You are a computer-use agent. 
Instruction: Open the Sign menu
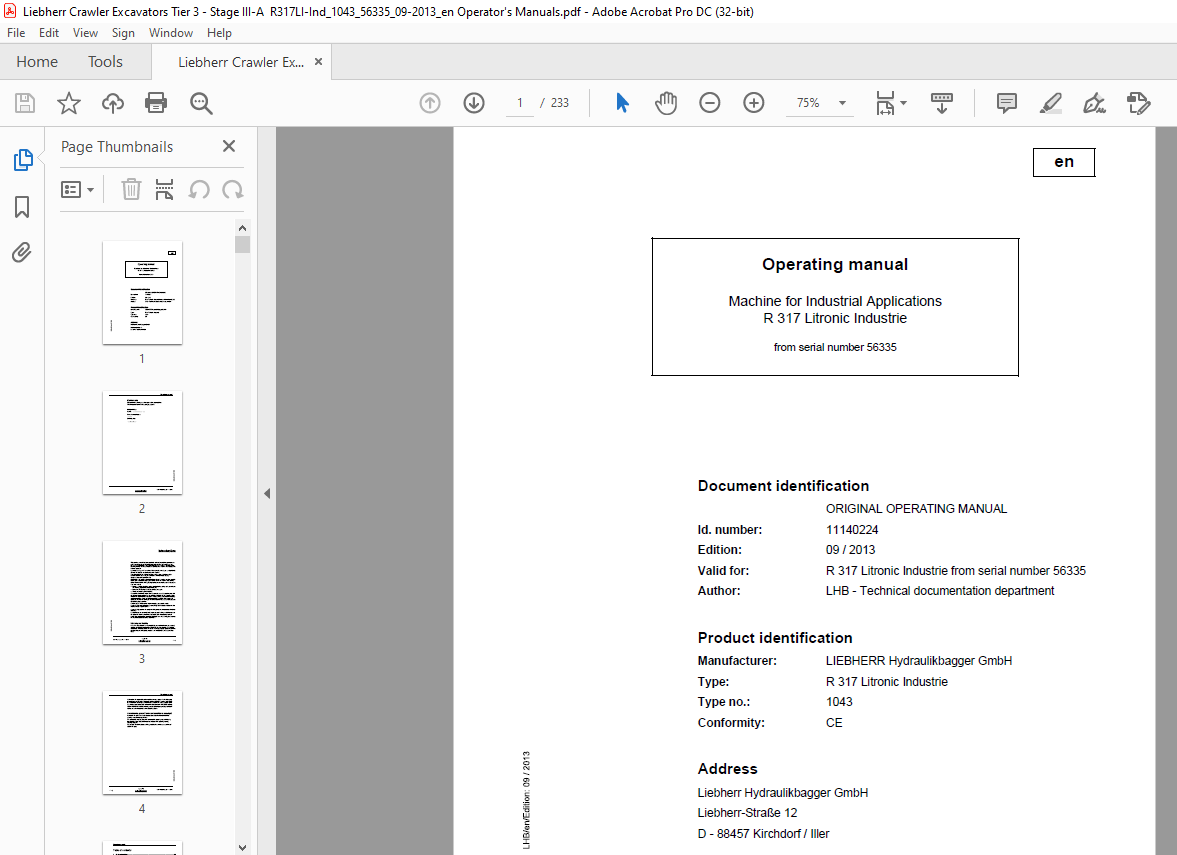pos(123,33)
